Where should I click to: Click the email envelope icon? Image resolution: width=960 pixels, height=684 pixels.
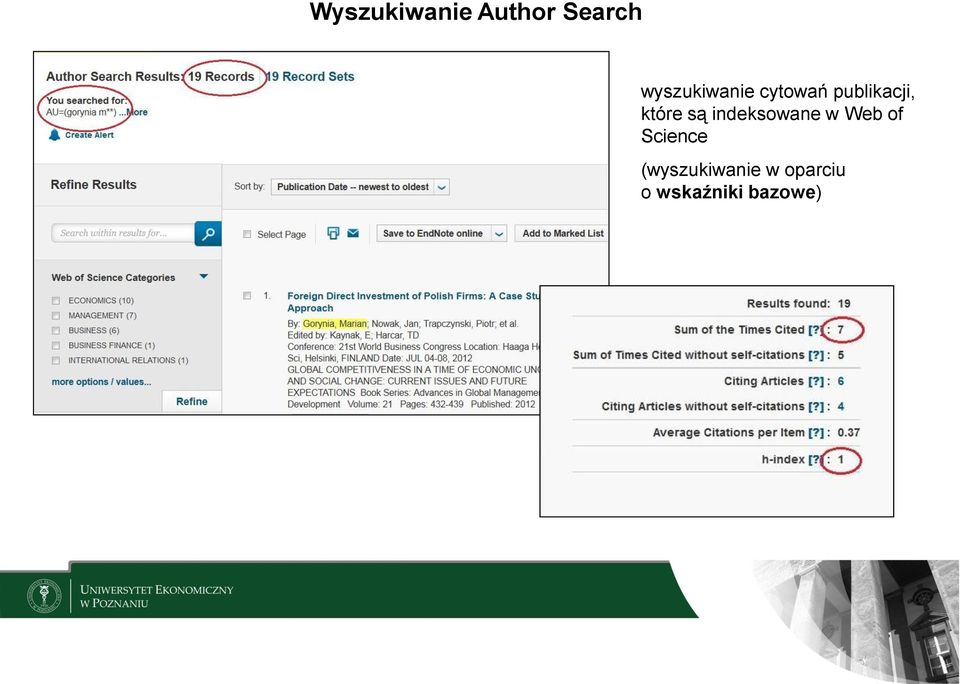[x=353, y=233]
